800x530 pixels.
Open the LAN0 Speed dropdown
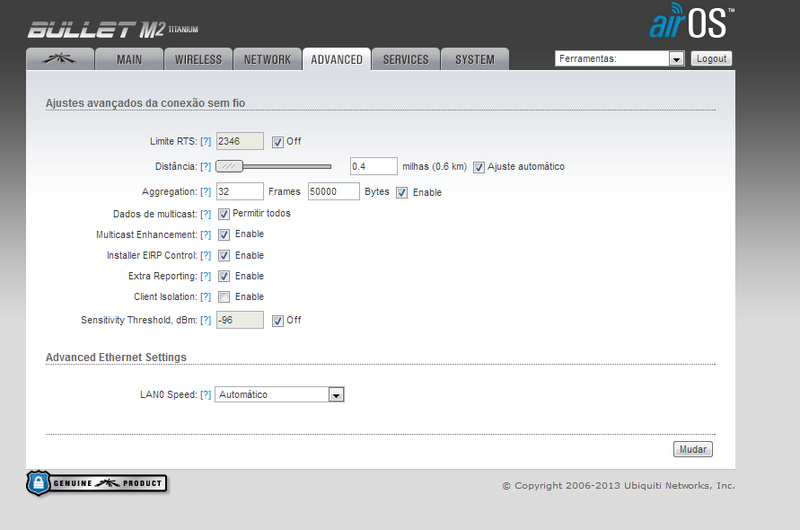click(280, 394)
